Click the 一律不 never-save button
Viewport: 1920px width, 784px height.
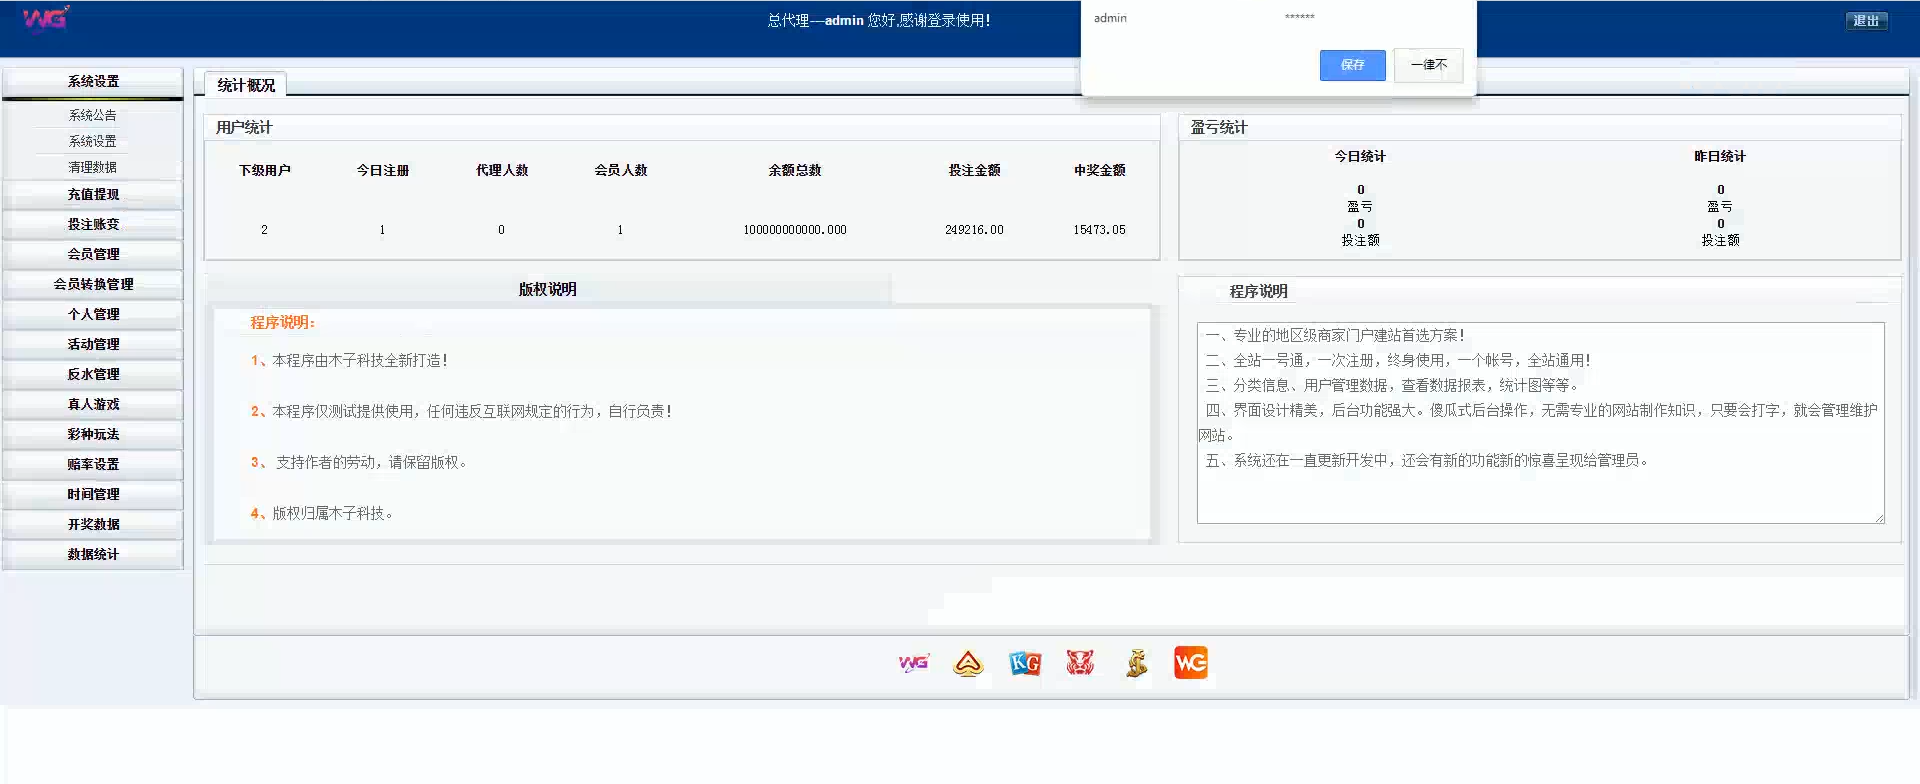pos(1428,65)
